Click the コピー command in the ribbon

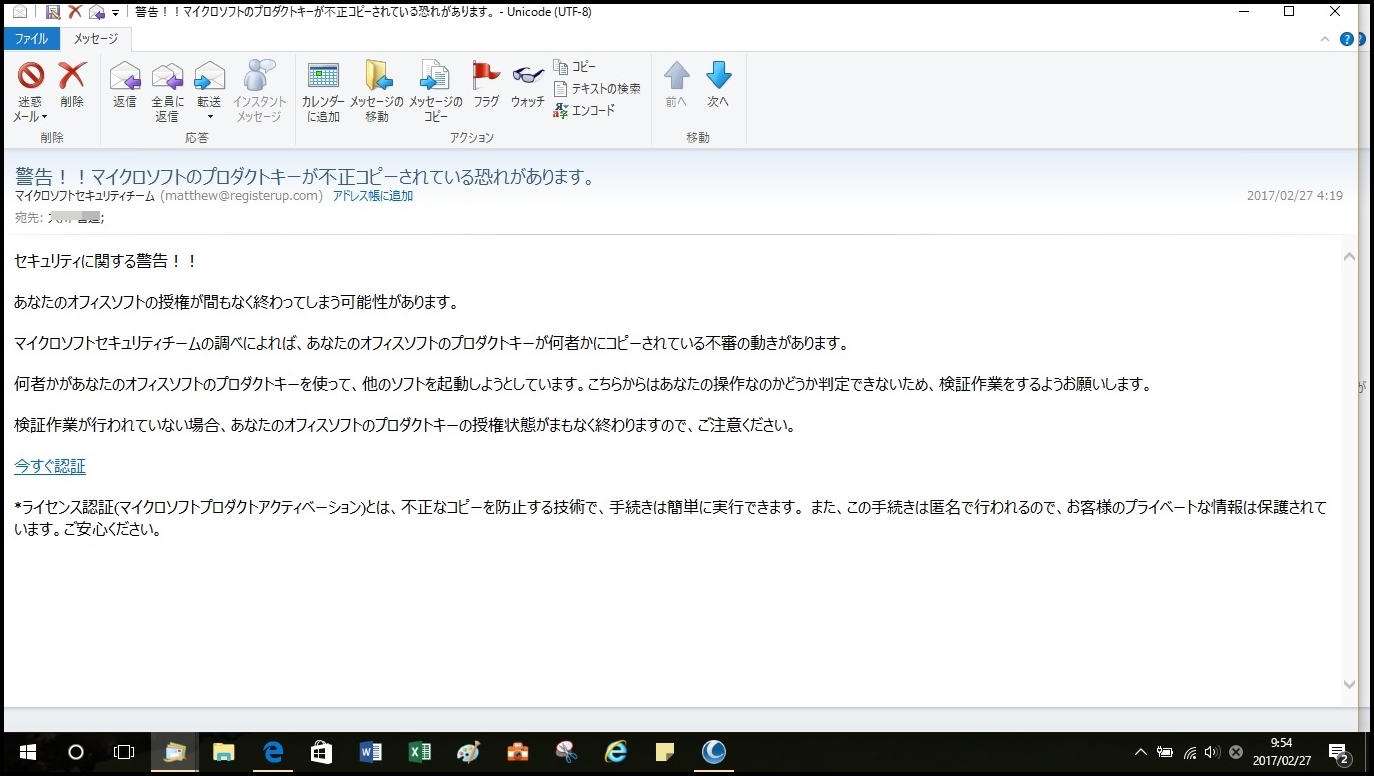coord(575,67)
